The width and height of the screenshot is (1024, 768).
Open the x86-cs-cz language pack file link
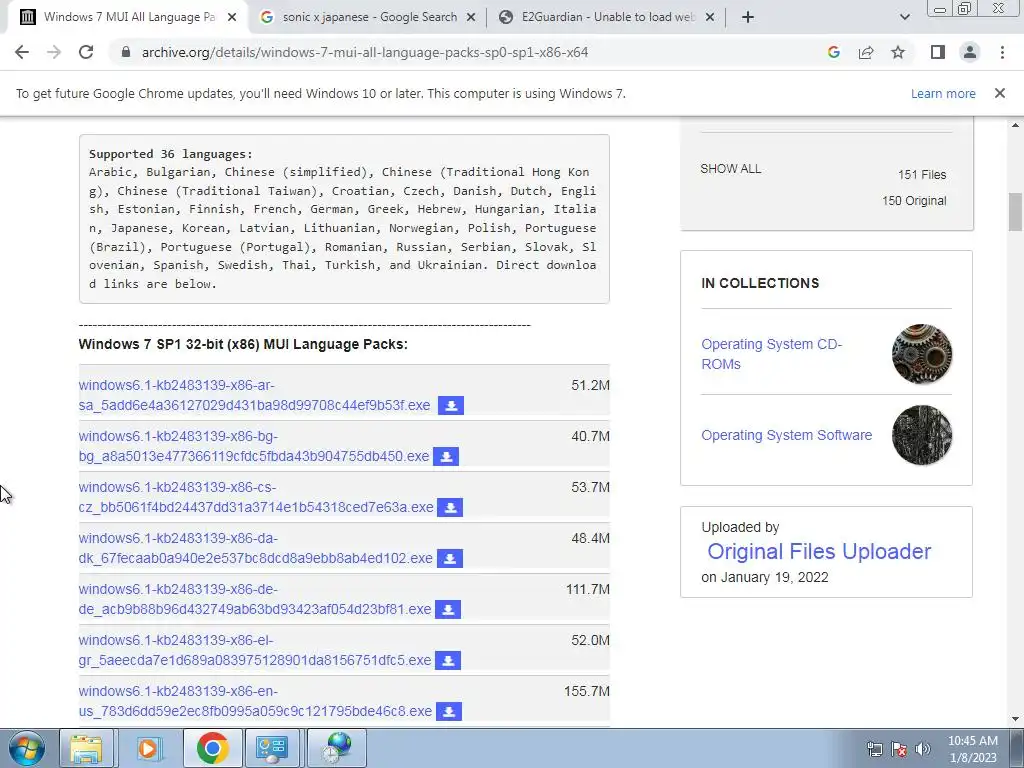click(255, 497)
